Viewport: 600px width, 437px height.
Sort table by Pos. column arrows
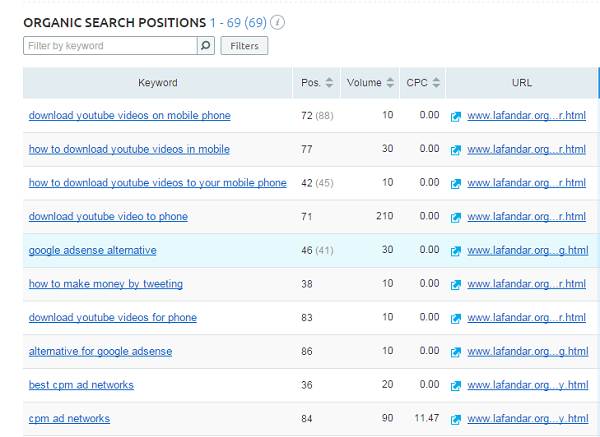coord(330,83)
